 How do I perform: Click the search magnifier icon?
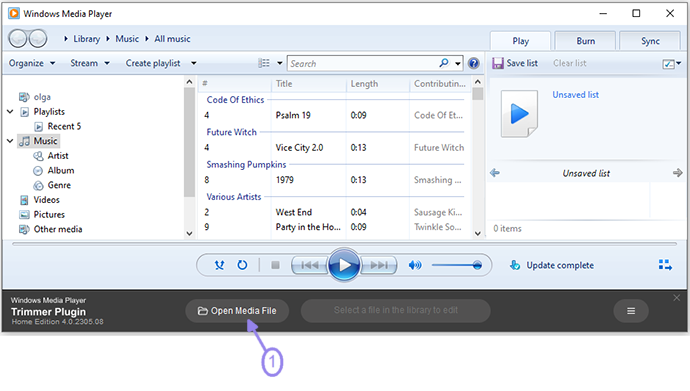click(444, 63)
